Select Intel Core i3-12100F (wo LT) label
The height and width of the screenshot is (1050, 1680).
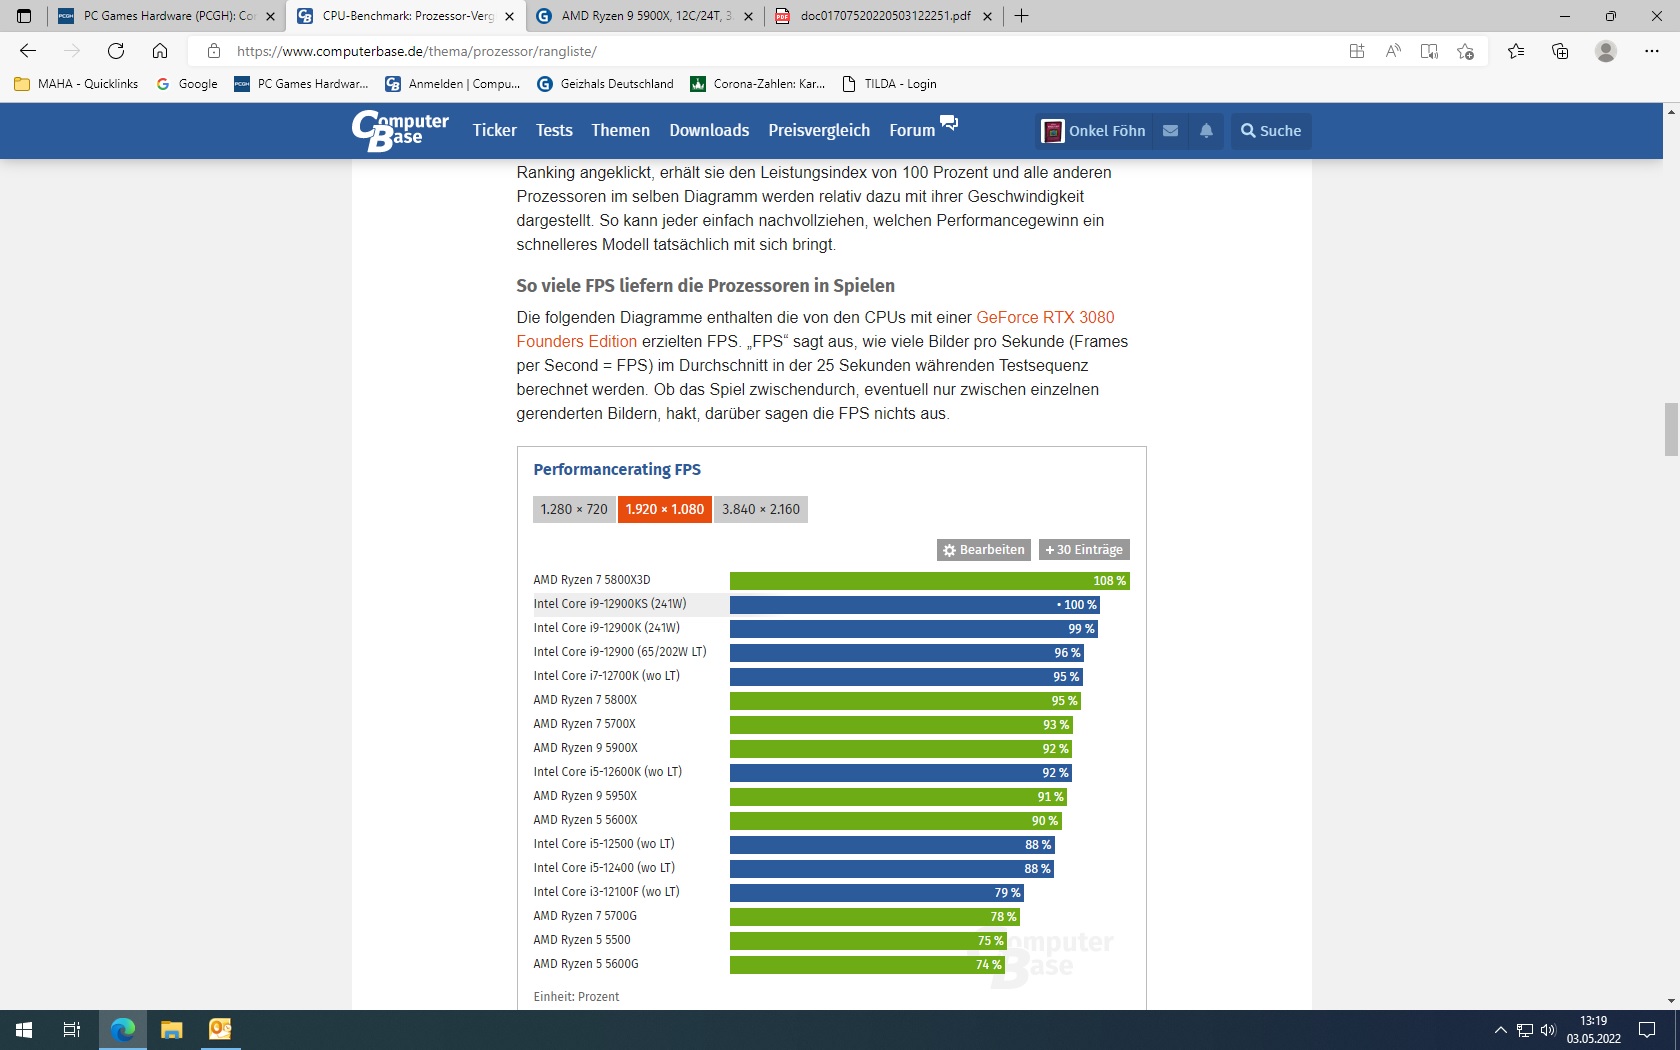point(606,892)
